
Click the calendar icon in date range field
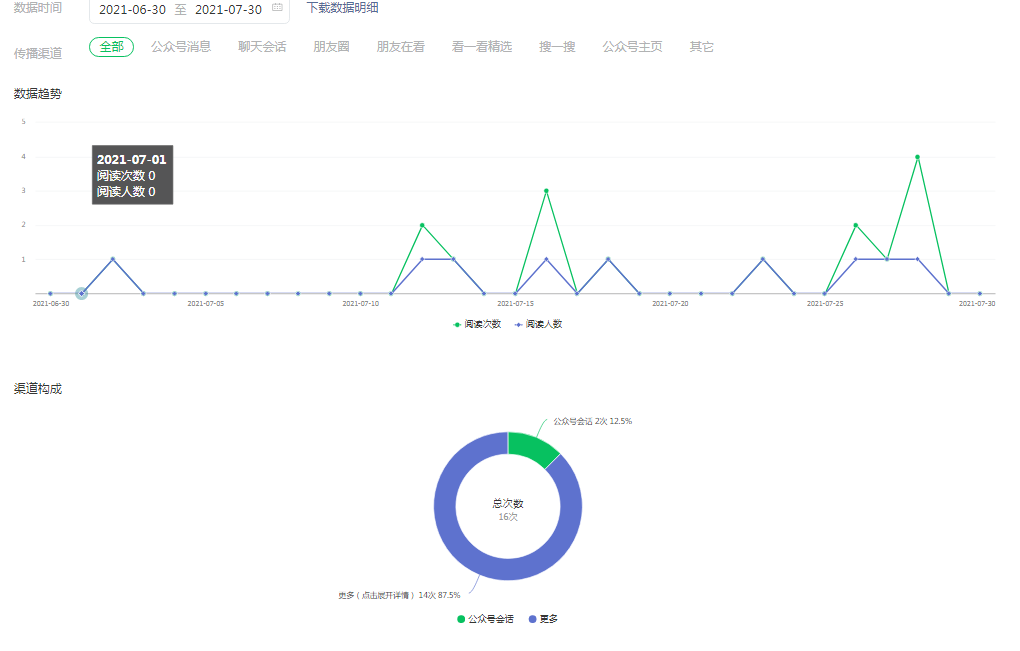coord(277,9)
